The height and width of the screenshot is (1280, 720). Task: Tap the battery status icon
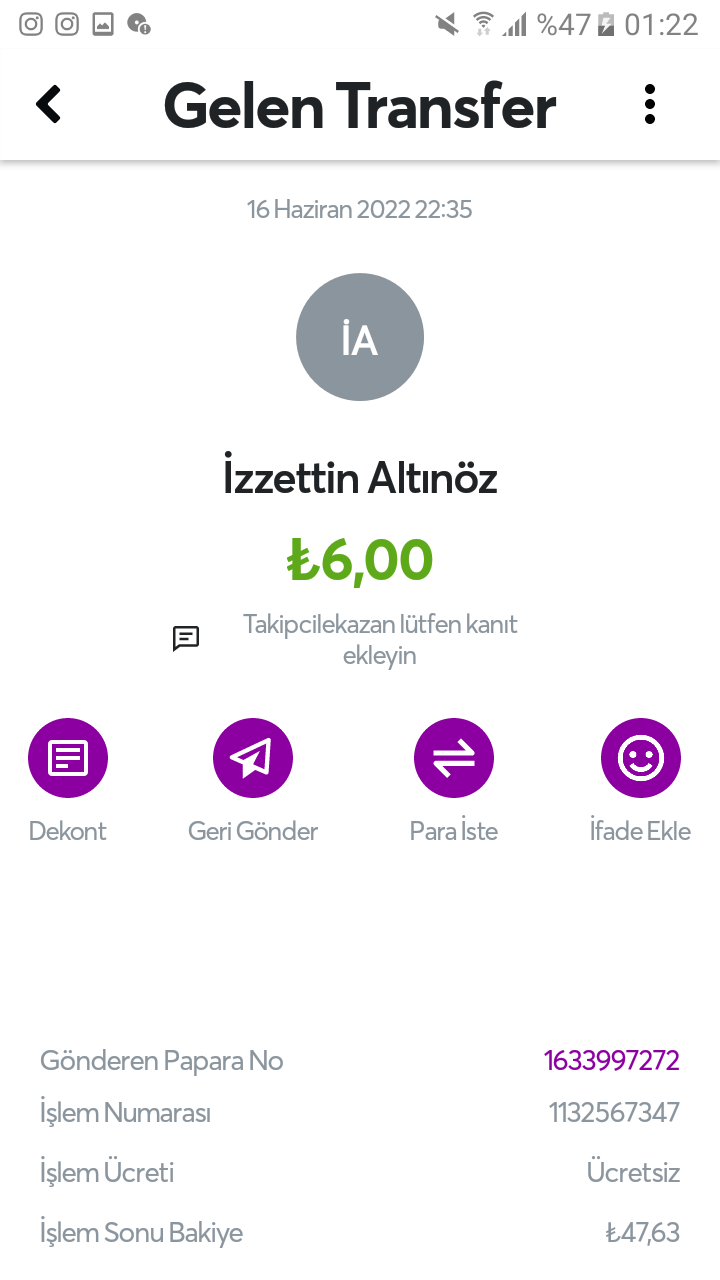pyautogui.click(x=605, y=24)
